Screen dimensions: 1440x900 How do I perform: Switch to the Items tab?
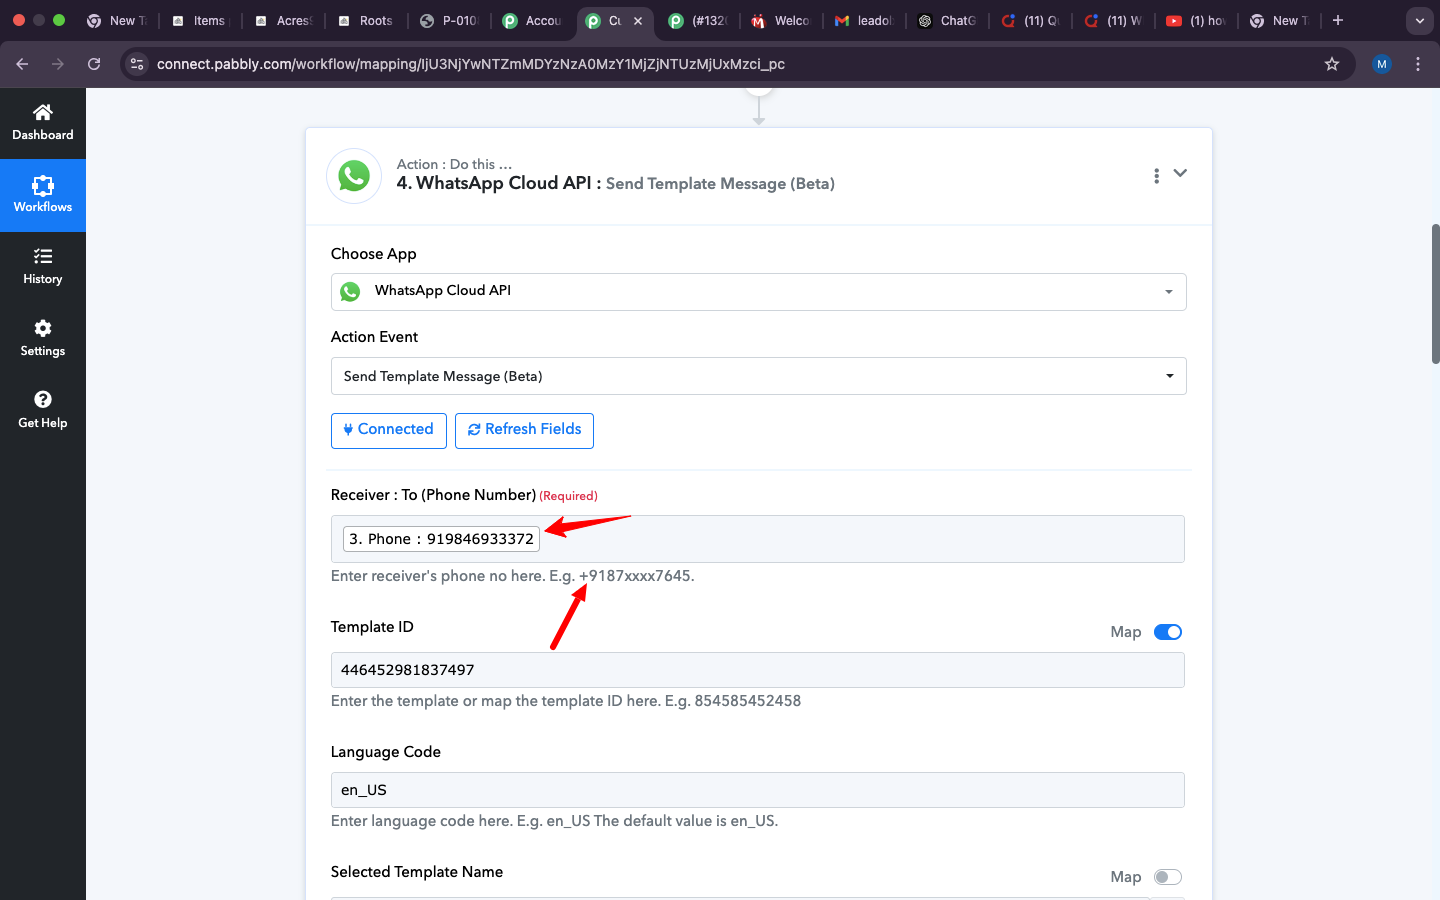[x=199, y=20]
